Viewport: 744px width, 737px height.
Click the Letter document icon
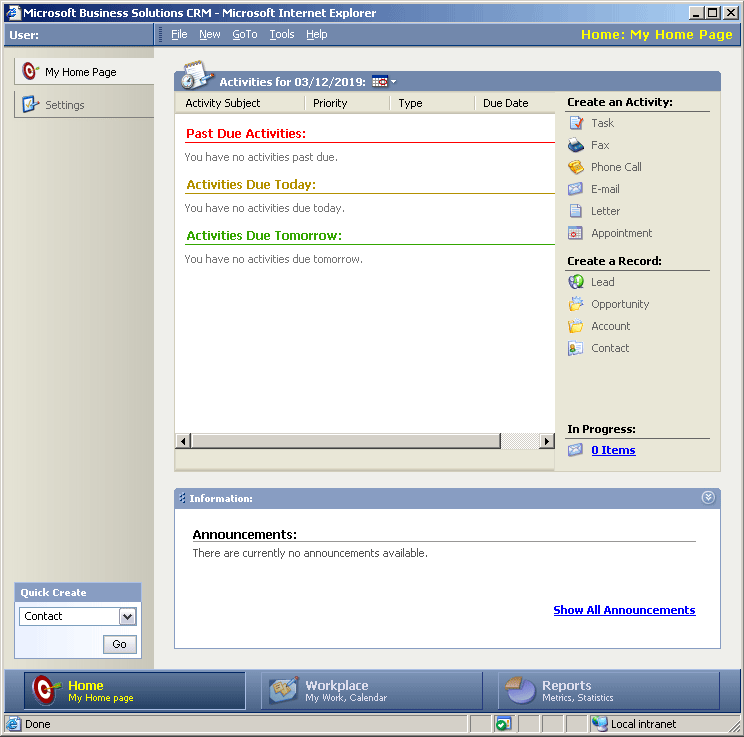pyautogui.click(x=576, y=211)
